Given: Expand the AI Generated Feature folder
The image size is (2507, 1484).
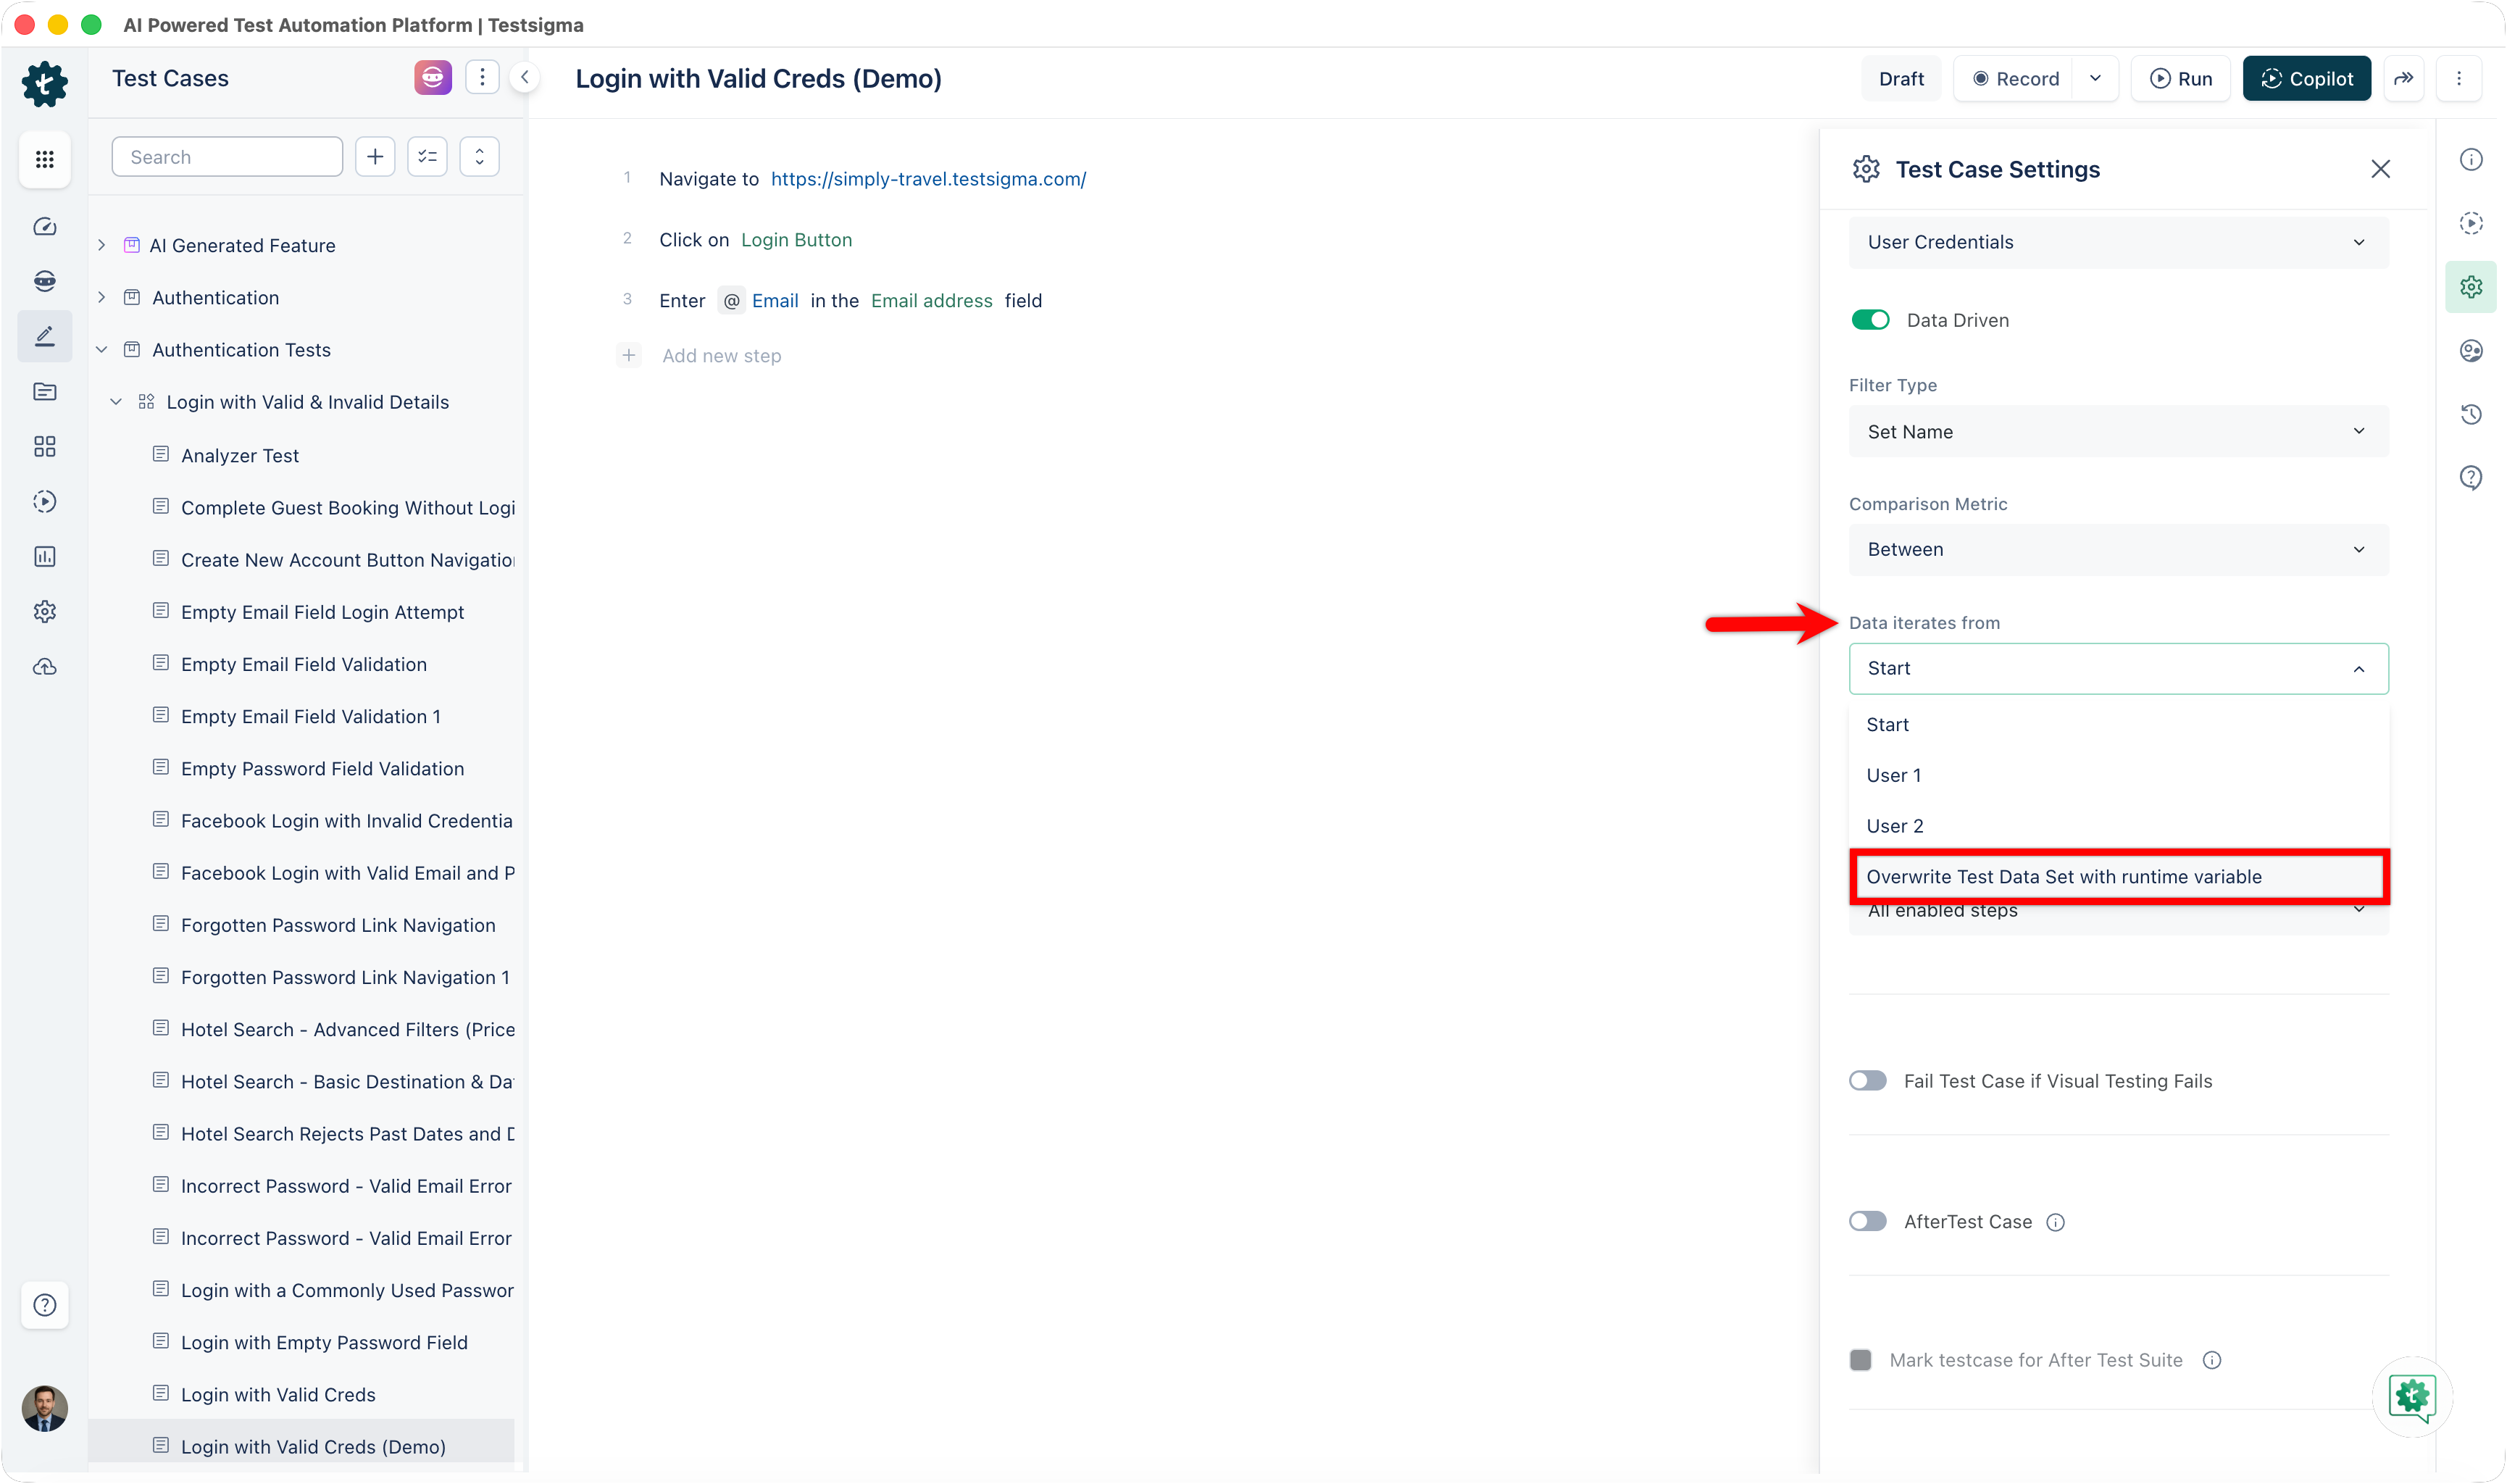Looking at the screenshot, I should click(x=101, y=245).
